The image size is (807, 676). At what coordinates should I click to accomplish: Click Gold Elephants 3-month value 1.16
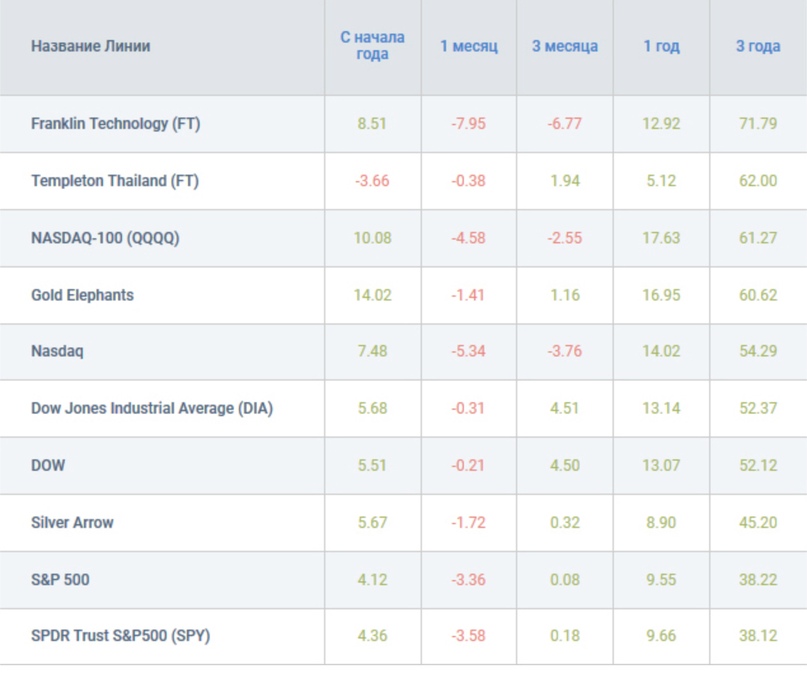[565, 295]
